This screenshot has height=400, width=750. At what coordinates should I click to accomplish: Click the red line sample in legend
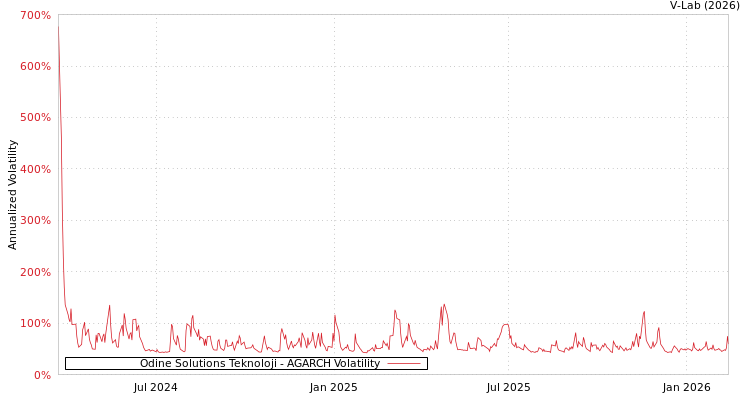click(404, 364)
